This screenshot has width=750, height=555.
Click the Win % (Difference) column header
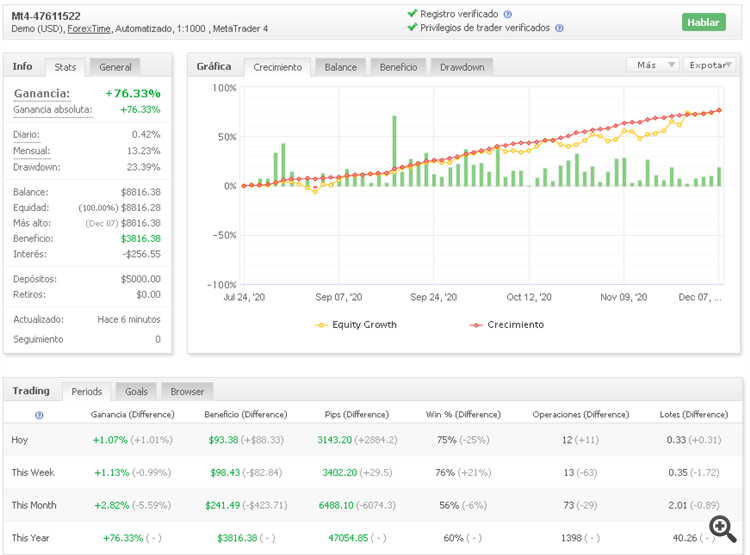click(x=463, y=415)
